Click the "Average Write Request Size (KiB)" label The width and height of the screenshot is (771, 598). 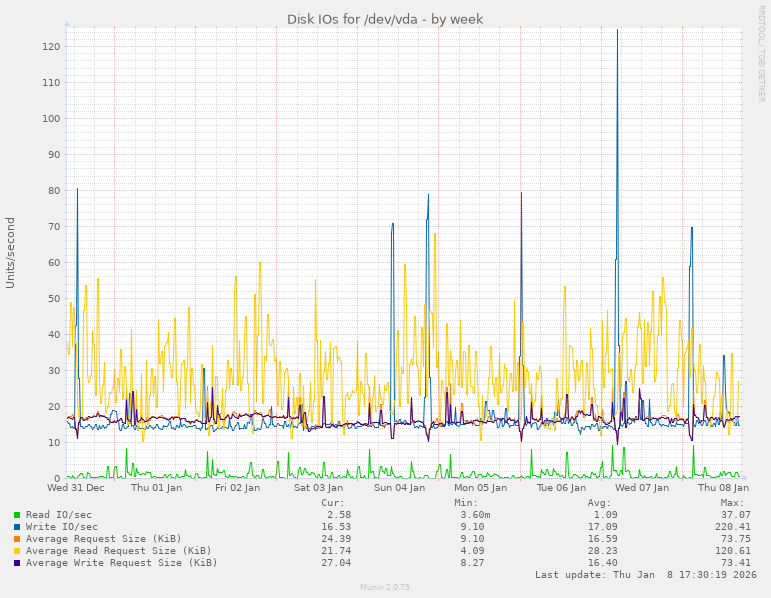click(x=121, y=563)
